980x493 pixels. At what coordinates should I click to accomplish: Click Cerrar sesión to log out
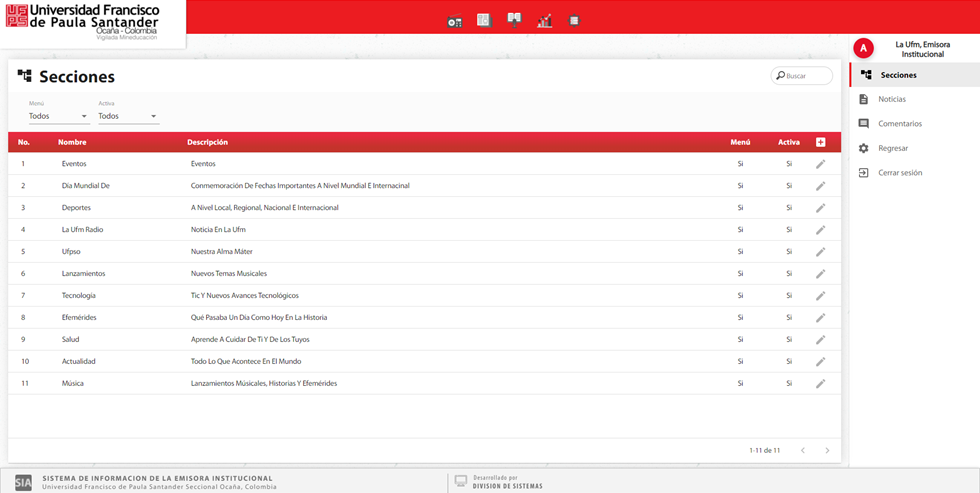pos(900,173)
